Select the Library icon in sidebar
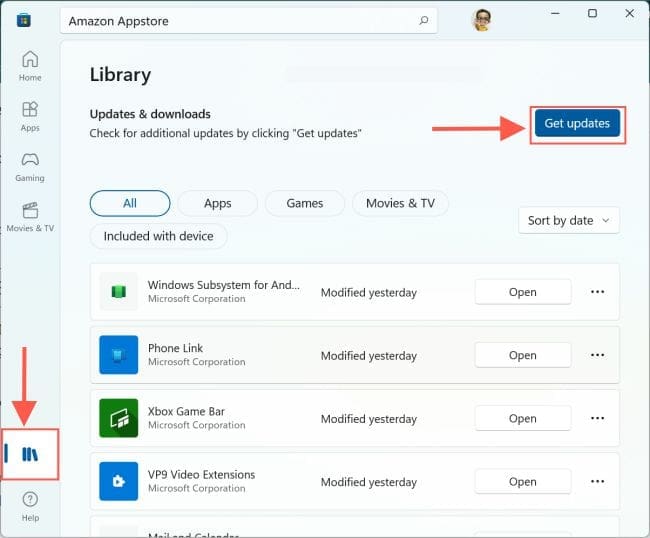The height and width of the screenshot is (538, 650). [30, 454]
